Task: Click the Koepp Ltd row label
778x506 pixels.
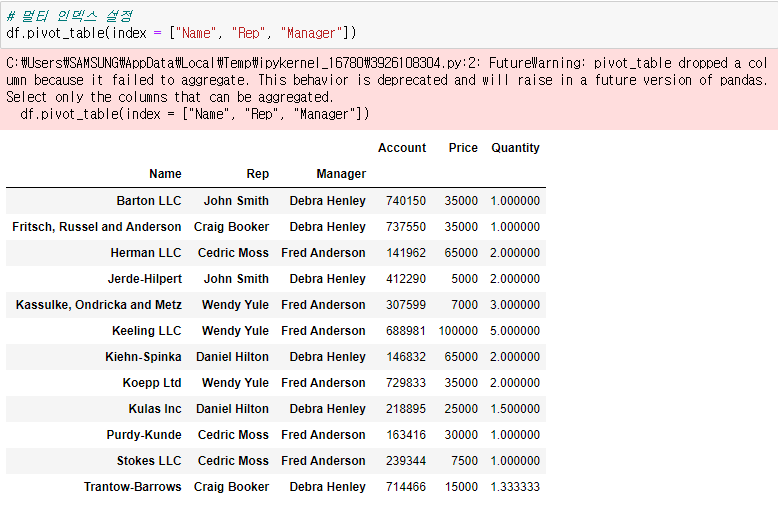Action: click(x=152, y=383)
